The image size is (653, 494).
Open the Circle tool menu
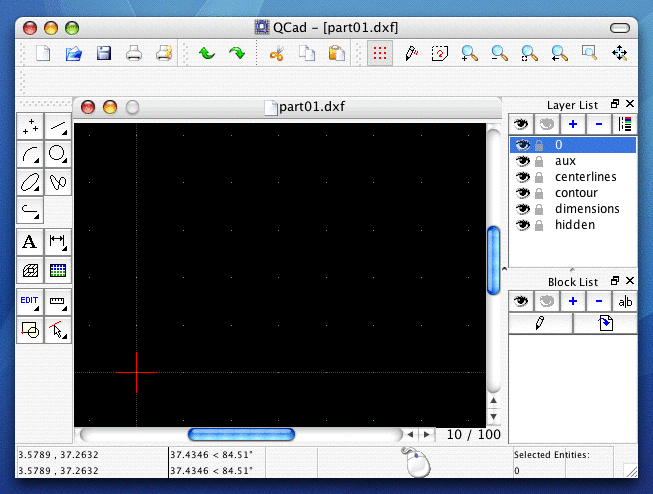pyautogui.click(x=58, y=153)
